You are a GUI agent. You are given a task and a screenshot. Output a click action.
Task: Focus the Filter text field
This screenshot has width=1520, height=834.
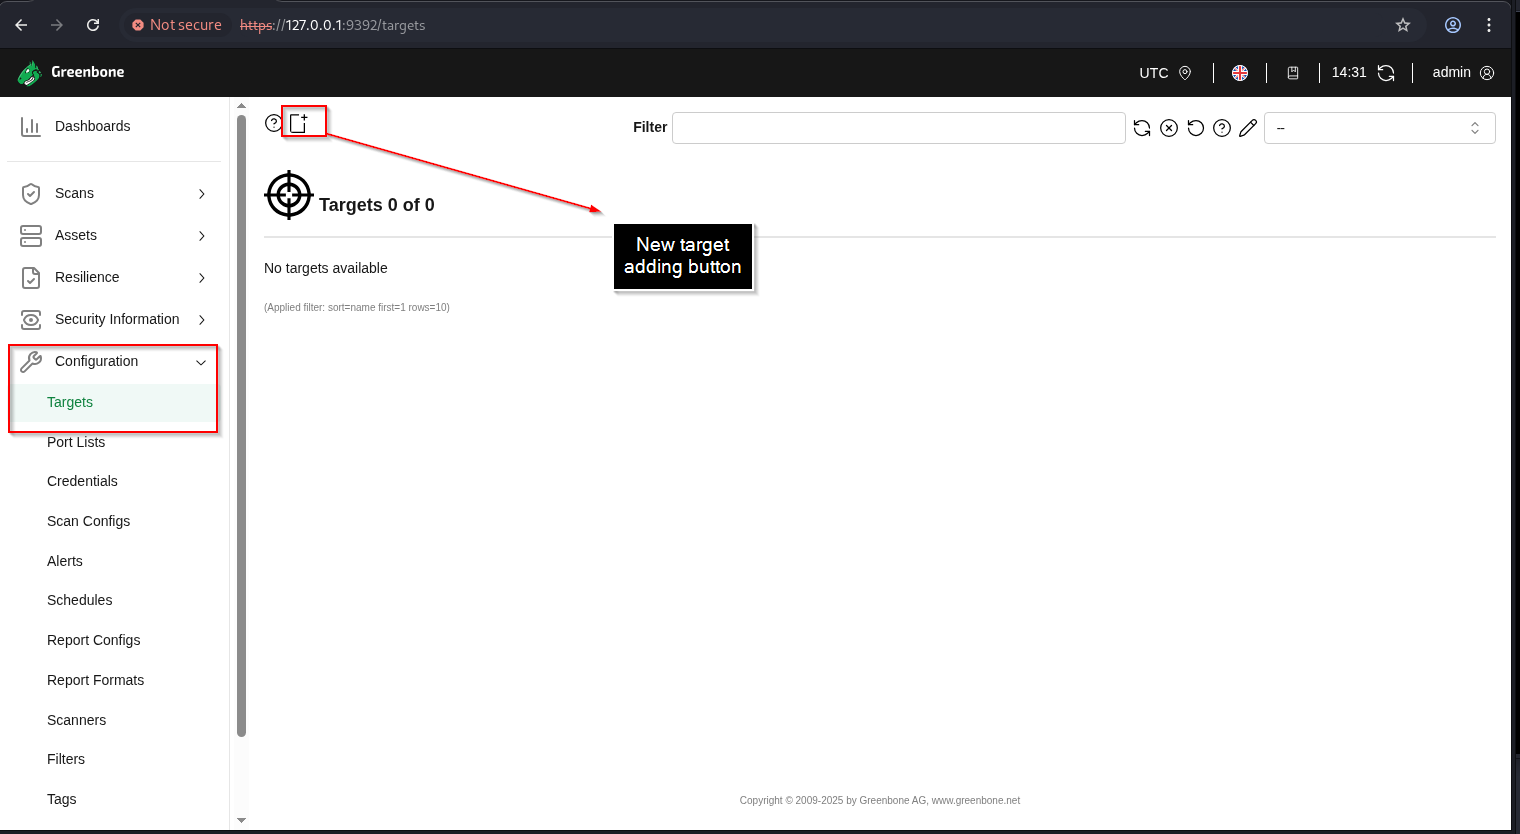899,128
